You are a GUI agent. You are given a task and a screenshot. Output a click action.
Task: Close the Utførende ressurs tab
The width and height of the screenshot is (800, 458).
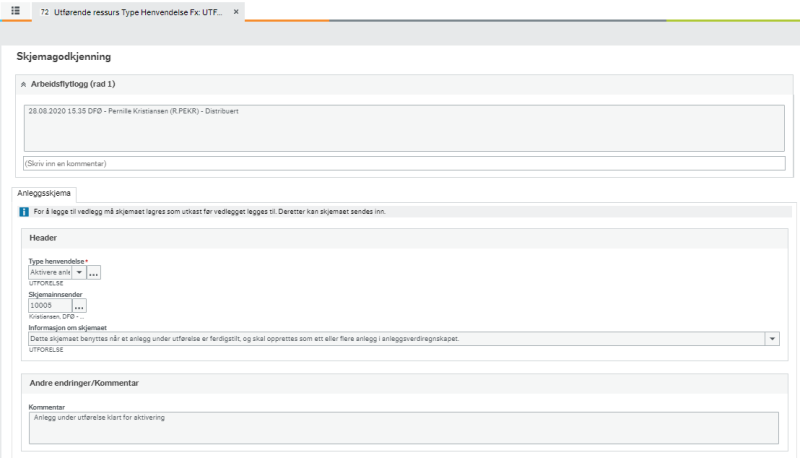coord(236,12)
